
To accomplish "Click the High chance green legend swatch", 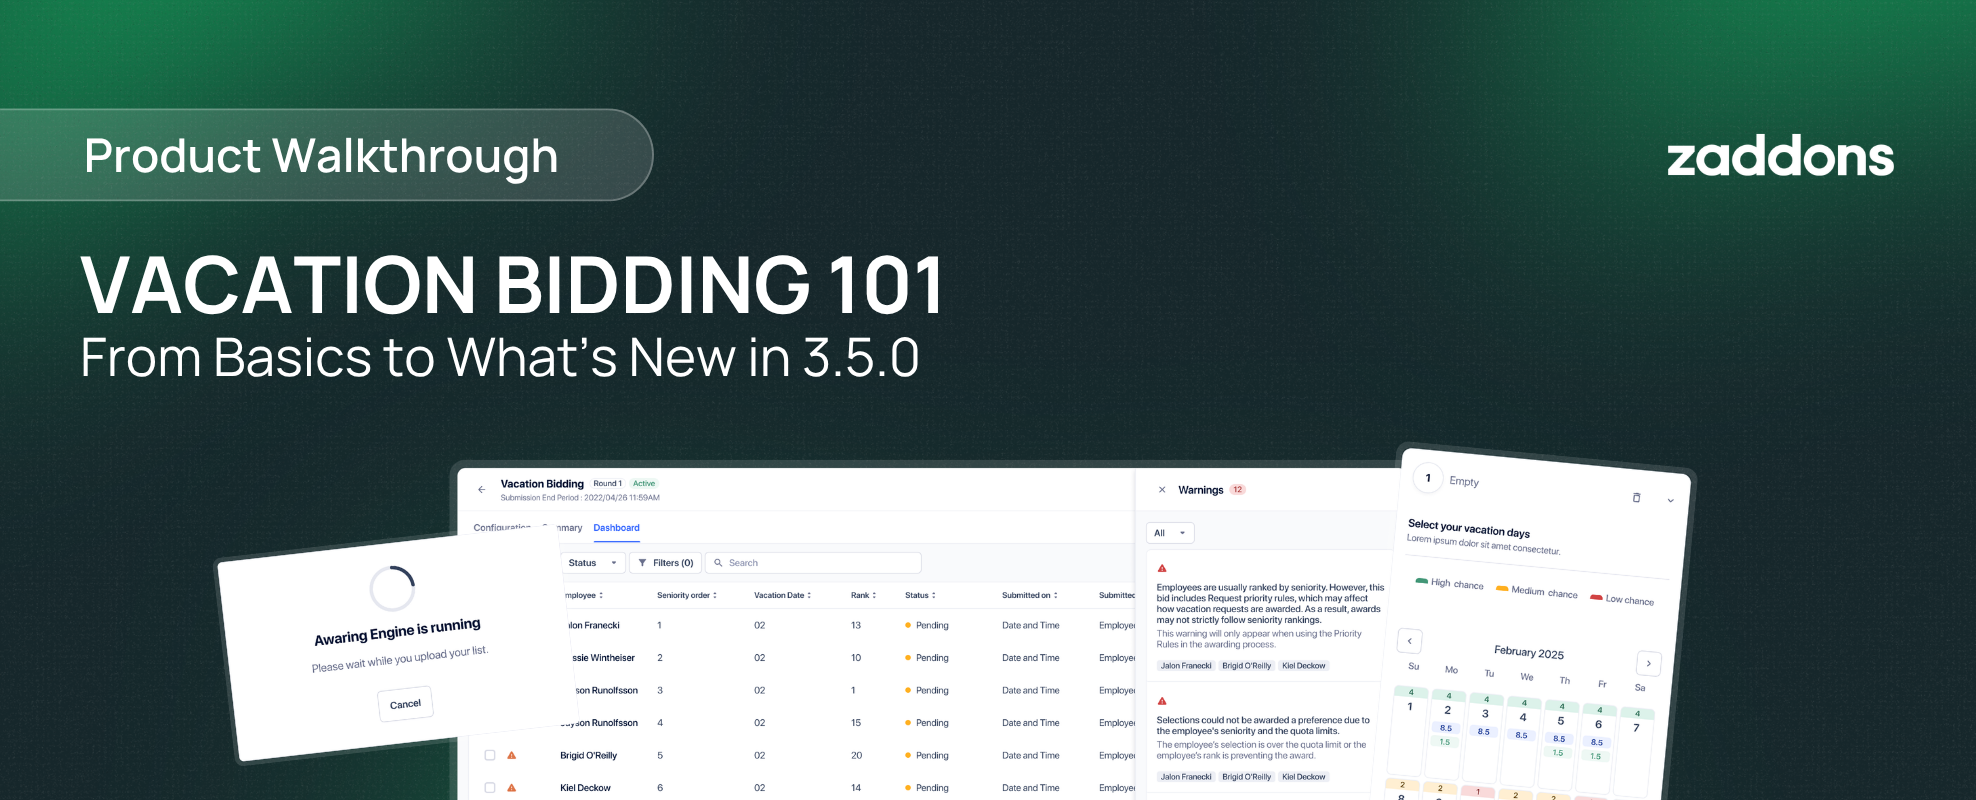I will click(x=1421, y=580).
